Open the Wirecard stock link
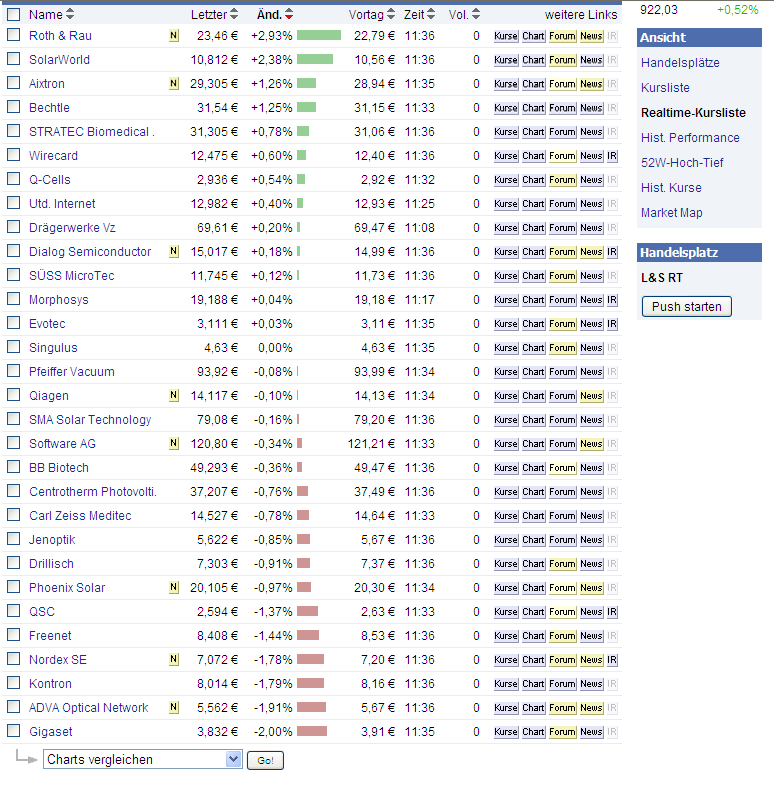774x785 pixels. point(53,156)
